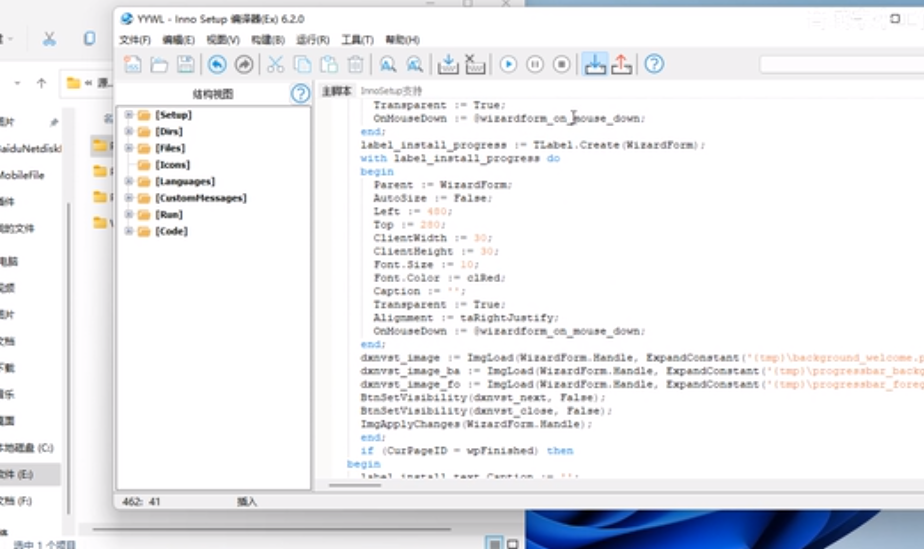Open the 构建(B) menu
924x549 pixels.
pos(267,40)
